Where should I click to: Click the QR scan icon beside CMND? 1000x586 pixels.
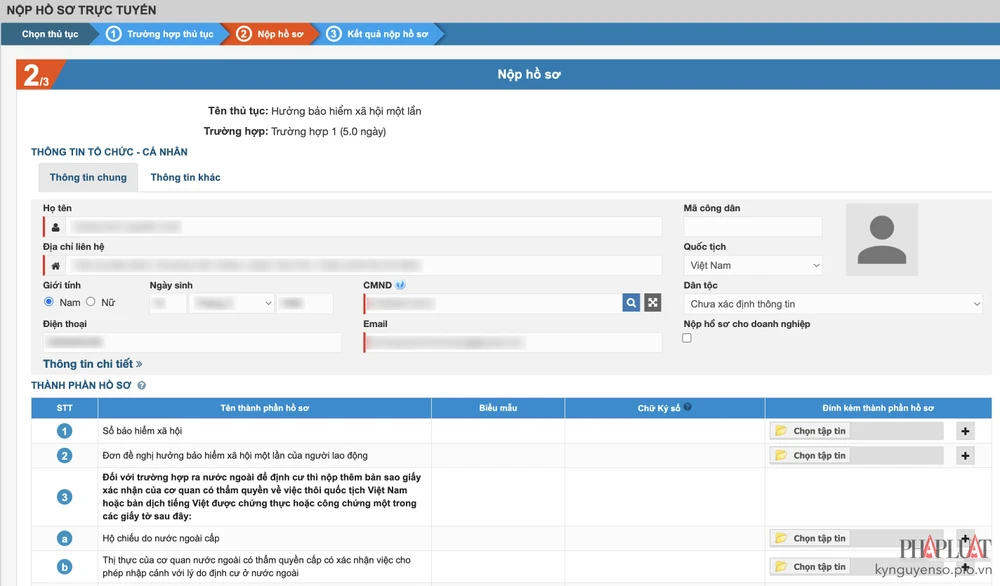click(x=653, y=303)
